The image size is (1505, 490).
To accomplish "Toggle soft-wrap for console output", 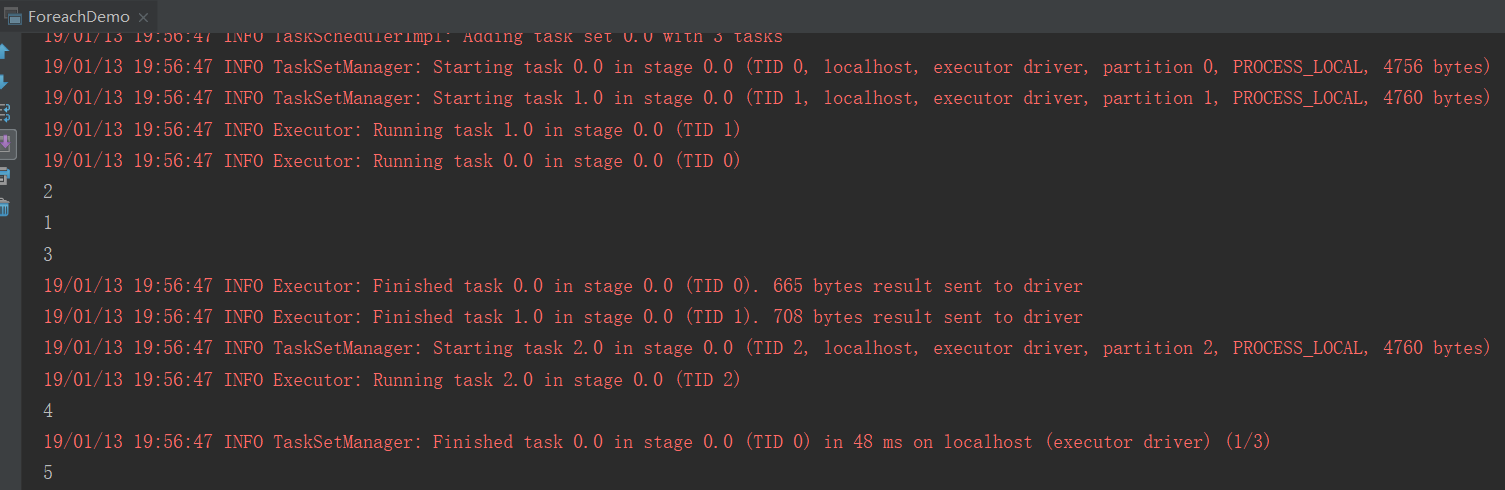I will click(x=4, y=113).
